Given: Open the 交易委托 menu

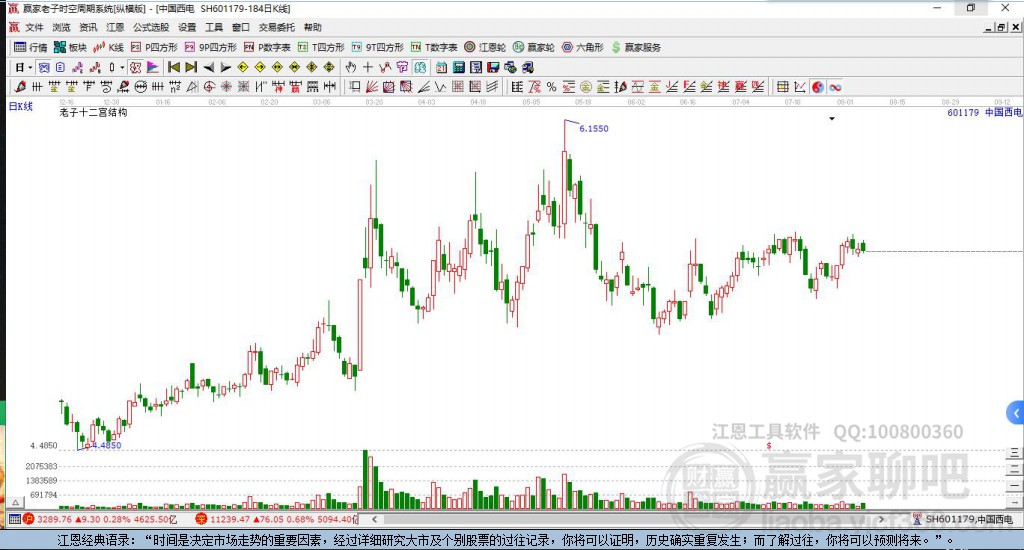Looking at the screenshot, I should click(x=276, y=27).
